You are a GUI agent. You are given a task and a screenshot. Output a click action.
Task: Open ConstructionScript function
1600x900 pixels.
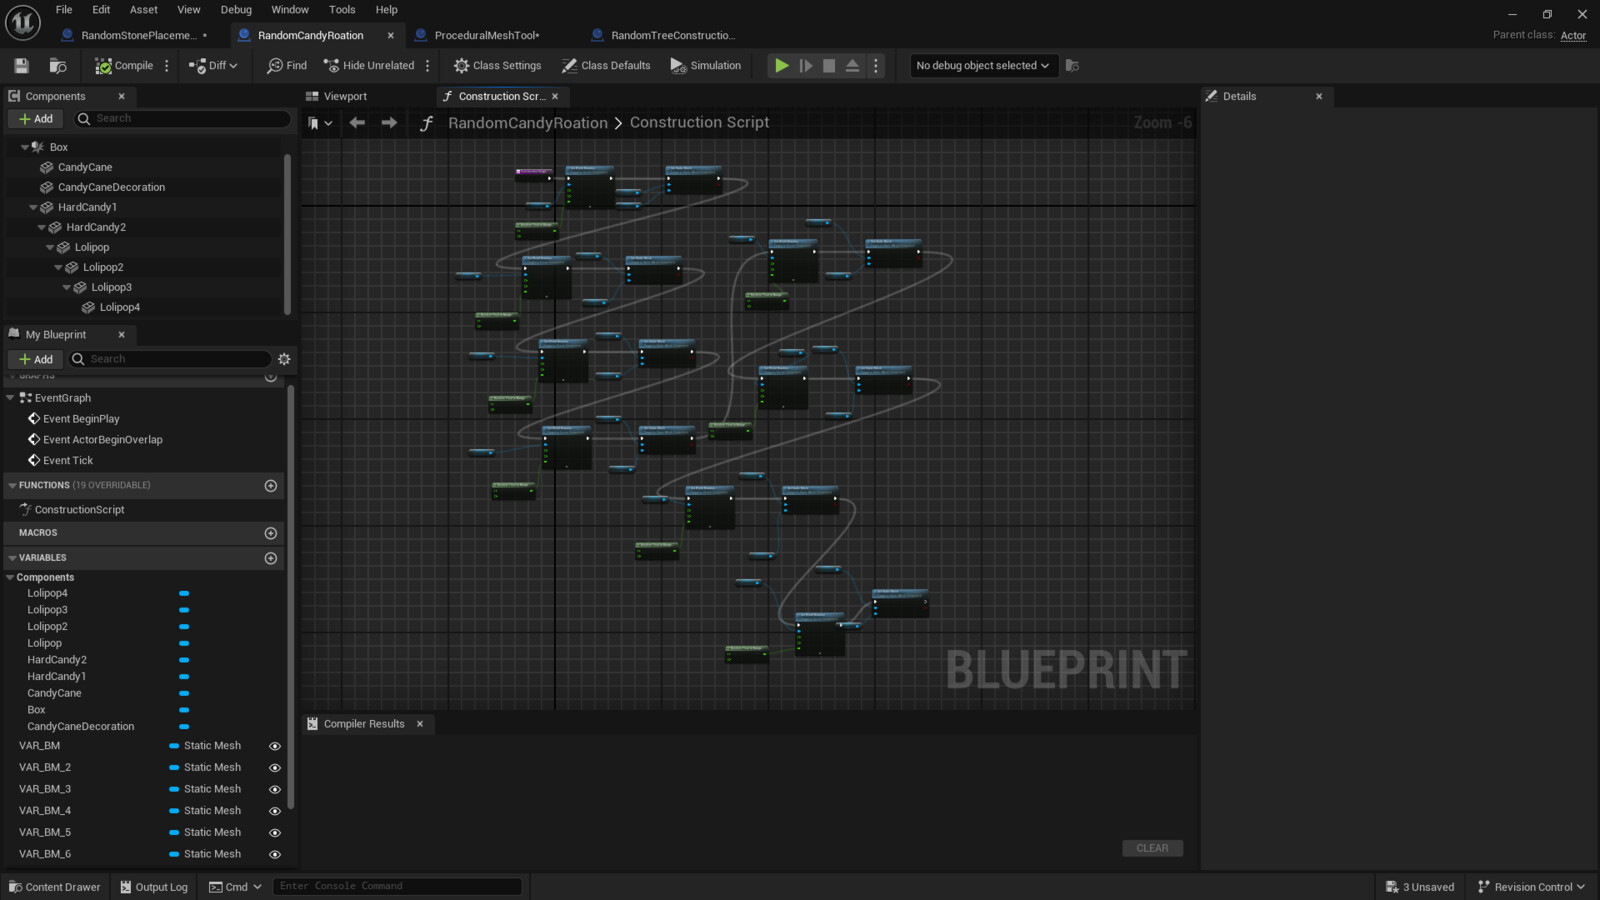[x=79, y=510]
